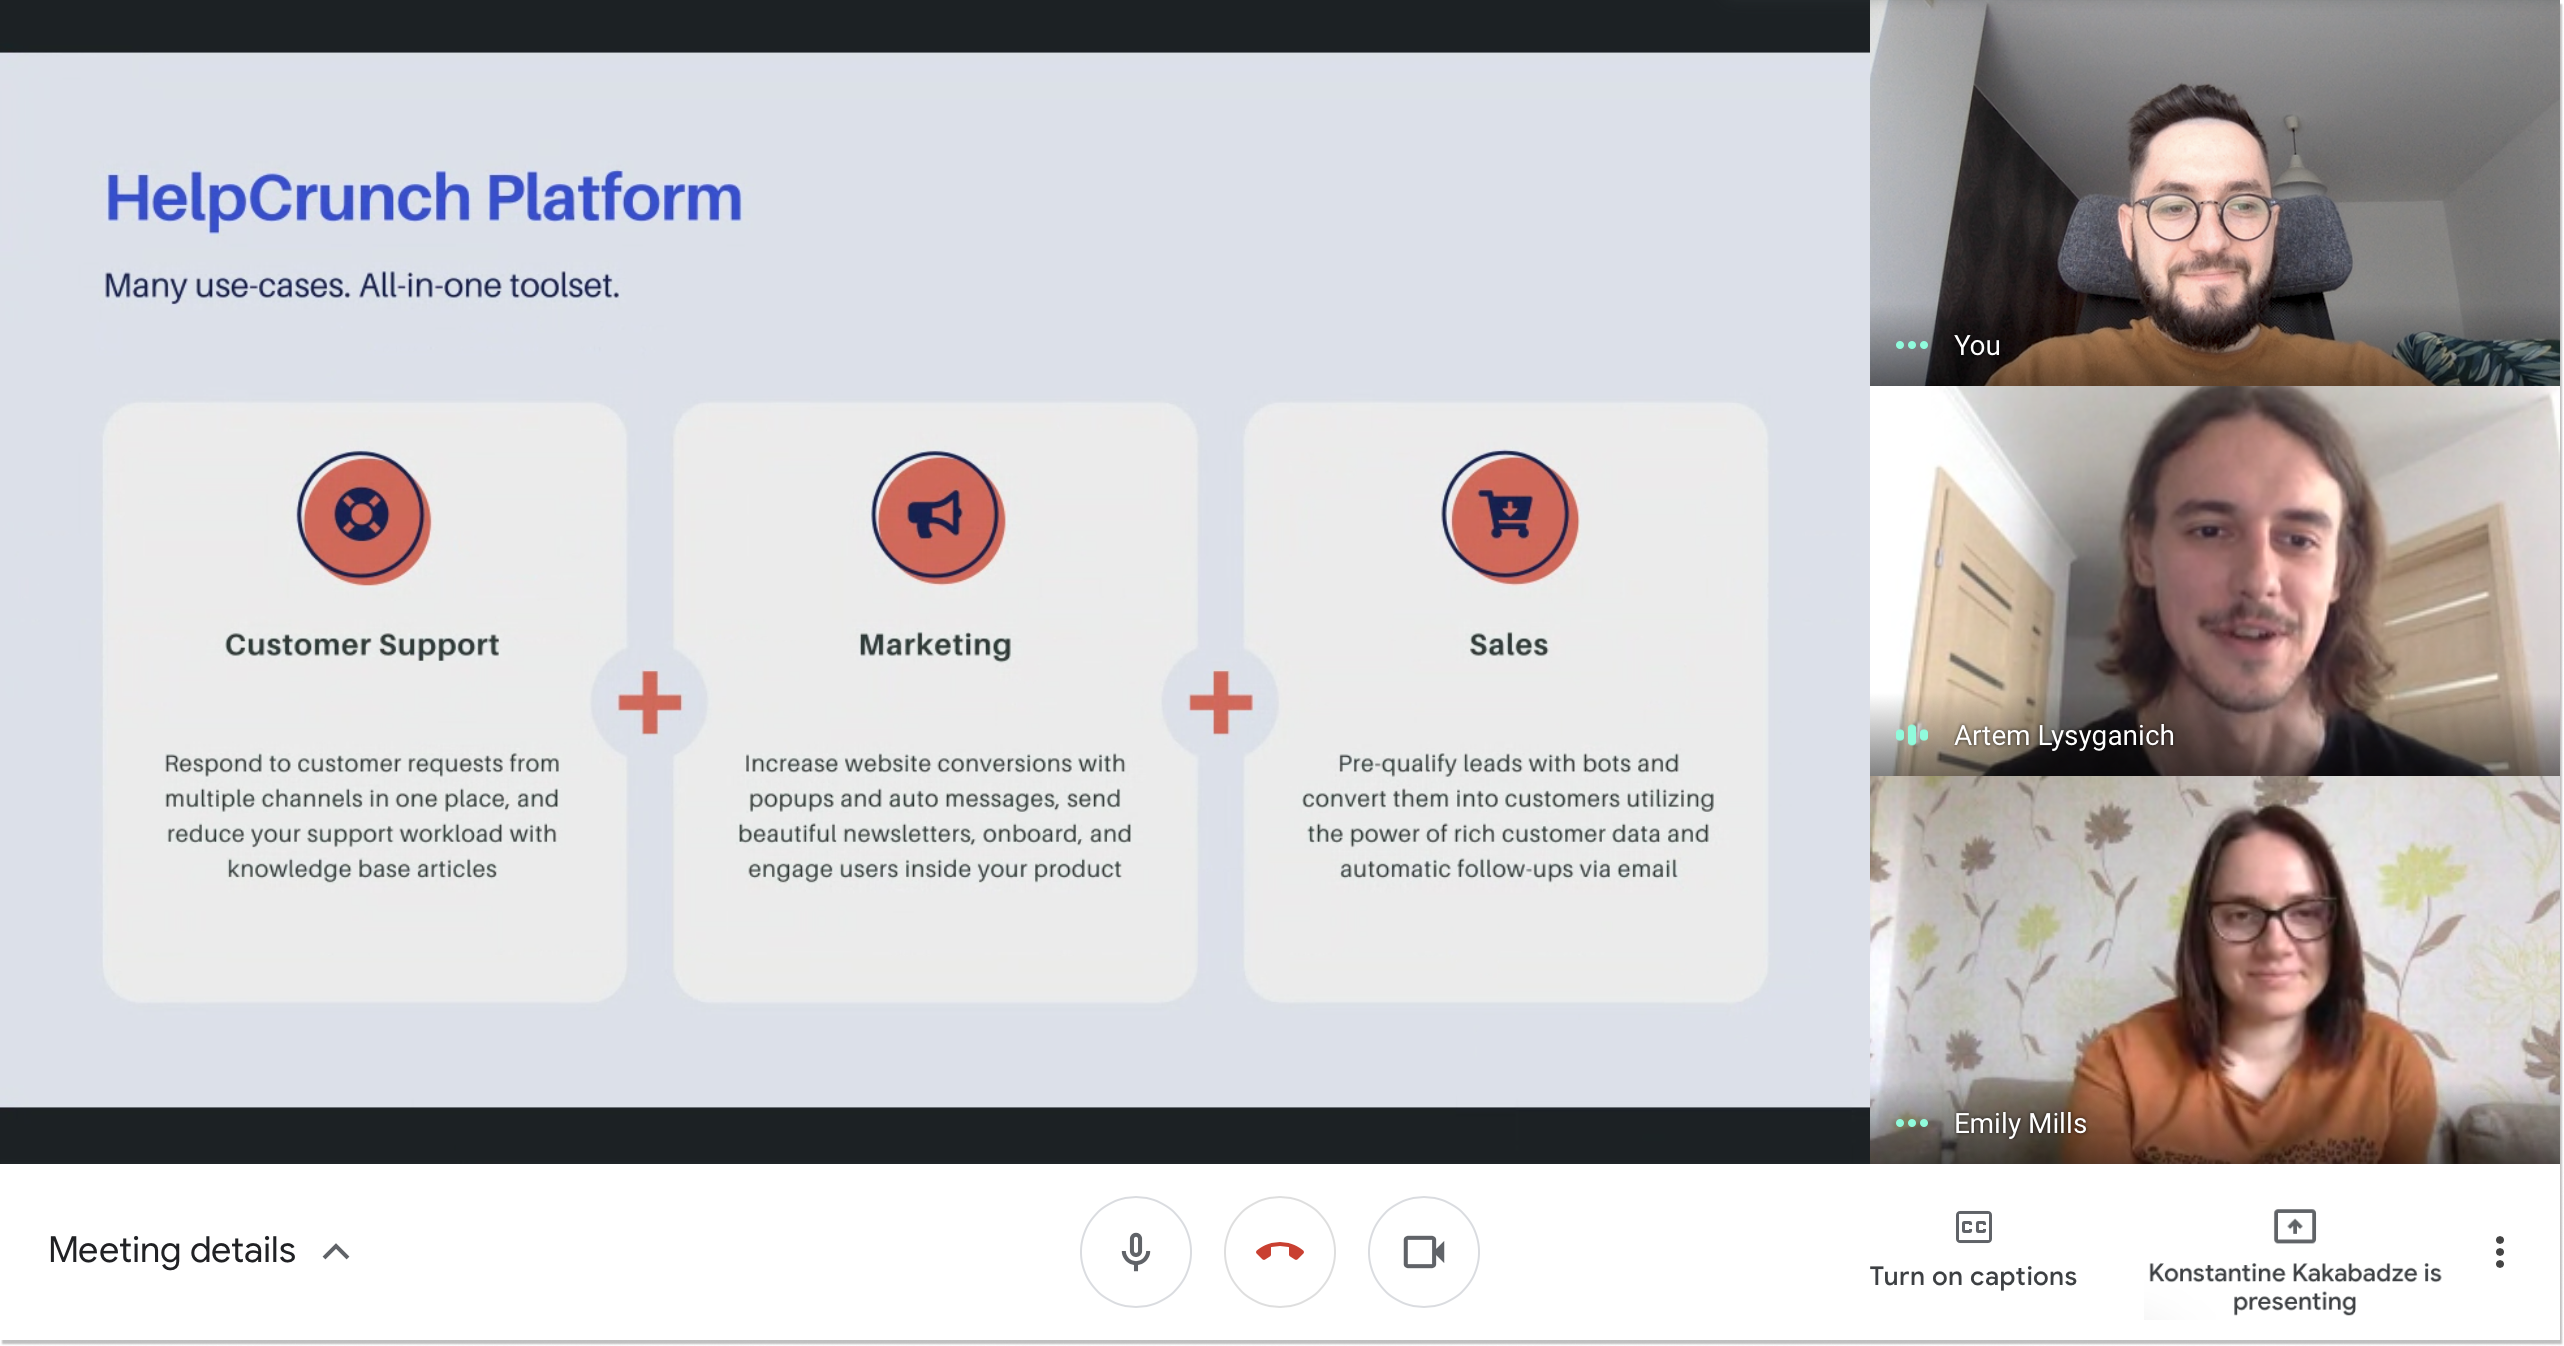The image size is (2564, 1346).
Task: Open the Meeting details label
Action: click(x=172, y=1250)
